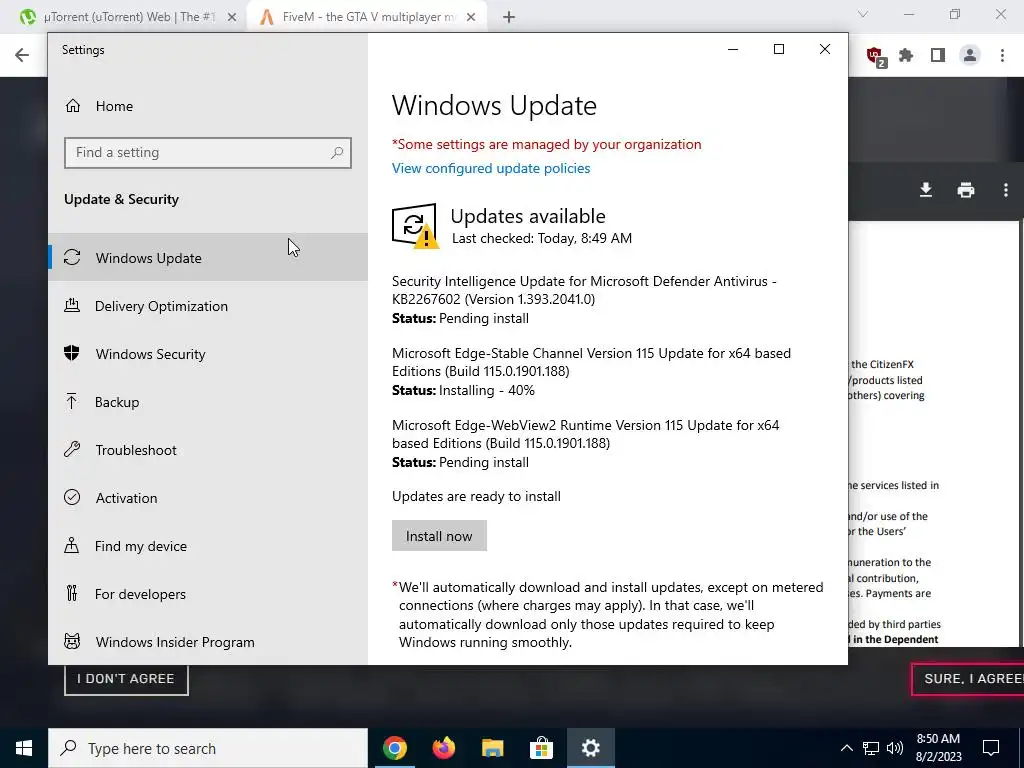Open For developers settings
The width and height of the screenshot is (1024, 768).
click(208, 594)
